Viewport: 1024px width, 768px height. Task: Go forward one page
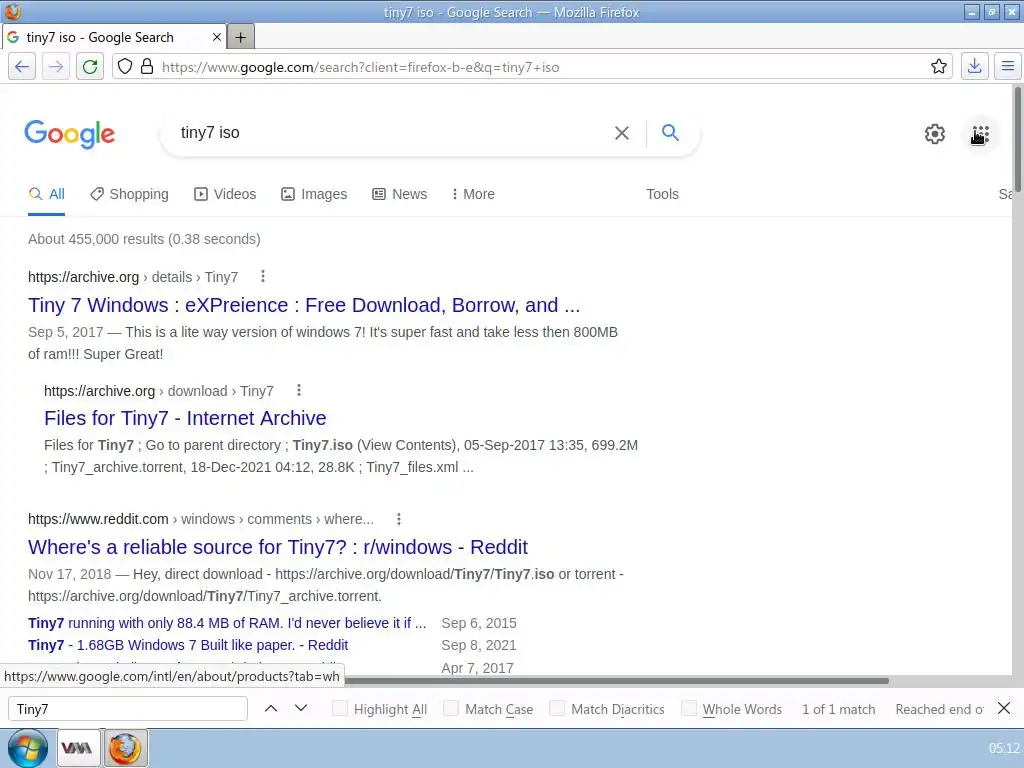pyautogui.click(x=56, y=67)
